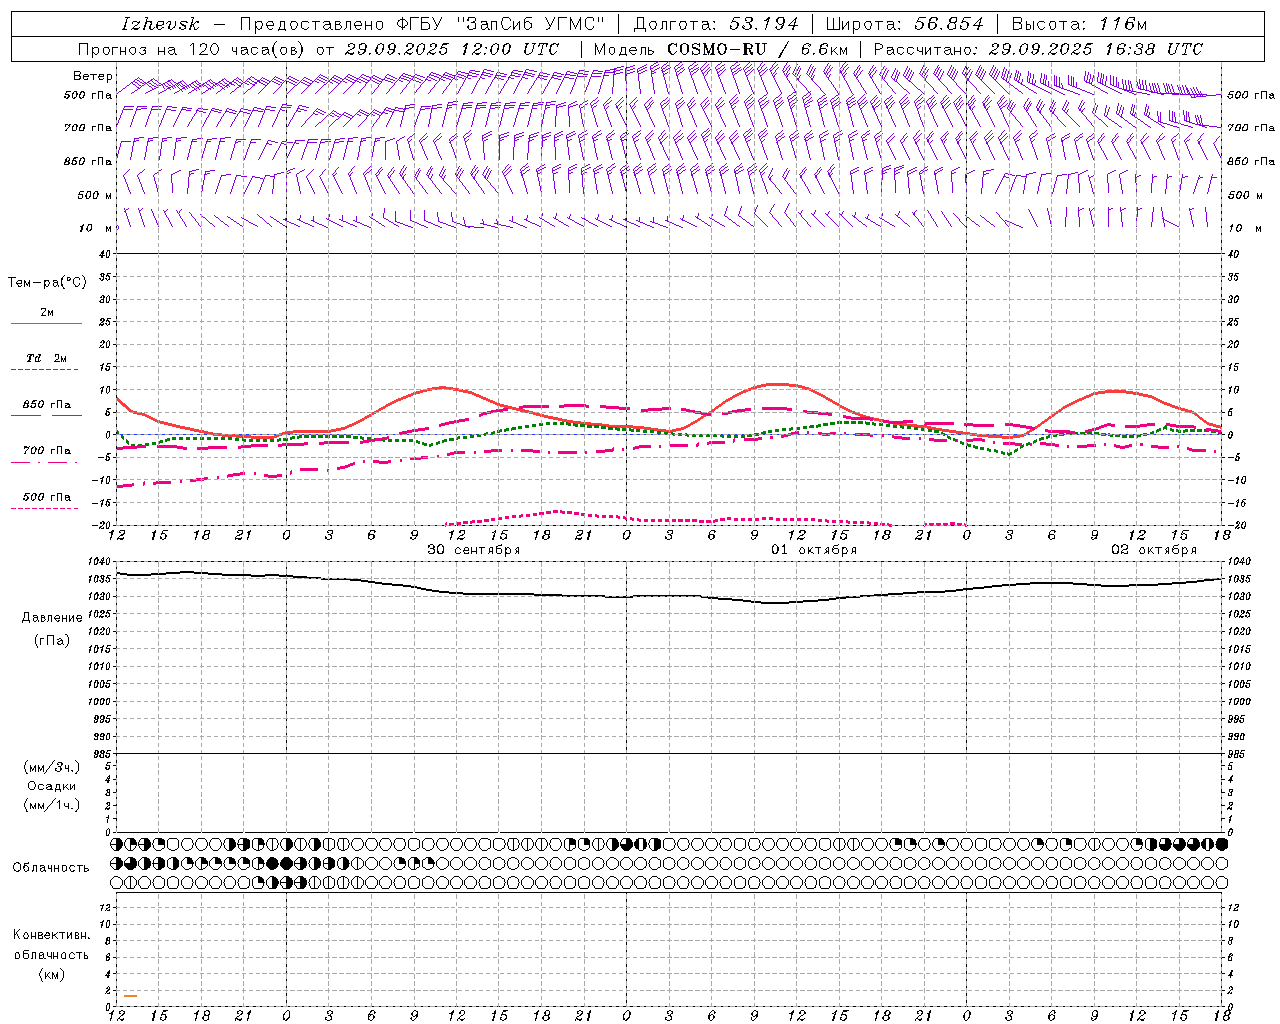Click the '01 октября' date label
The height and width of the screenshot is (1024, 1280).
(x=813, y=550)
